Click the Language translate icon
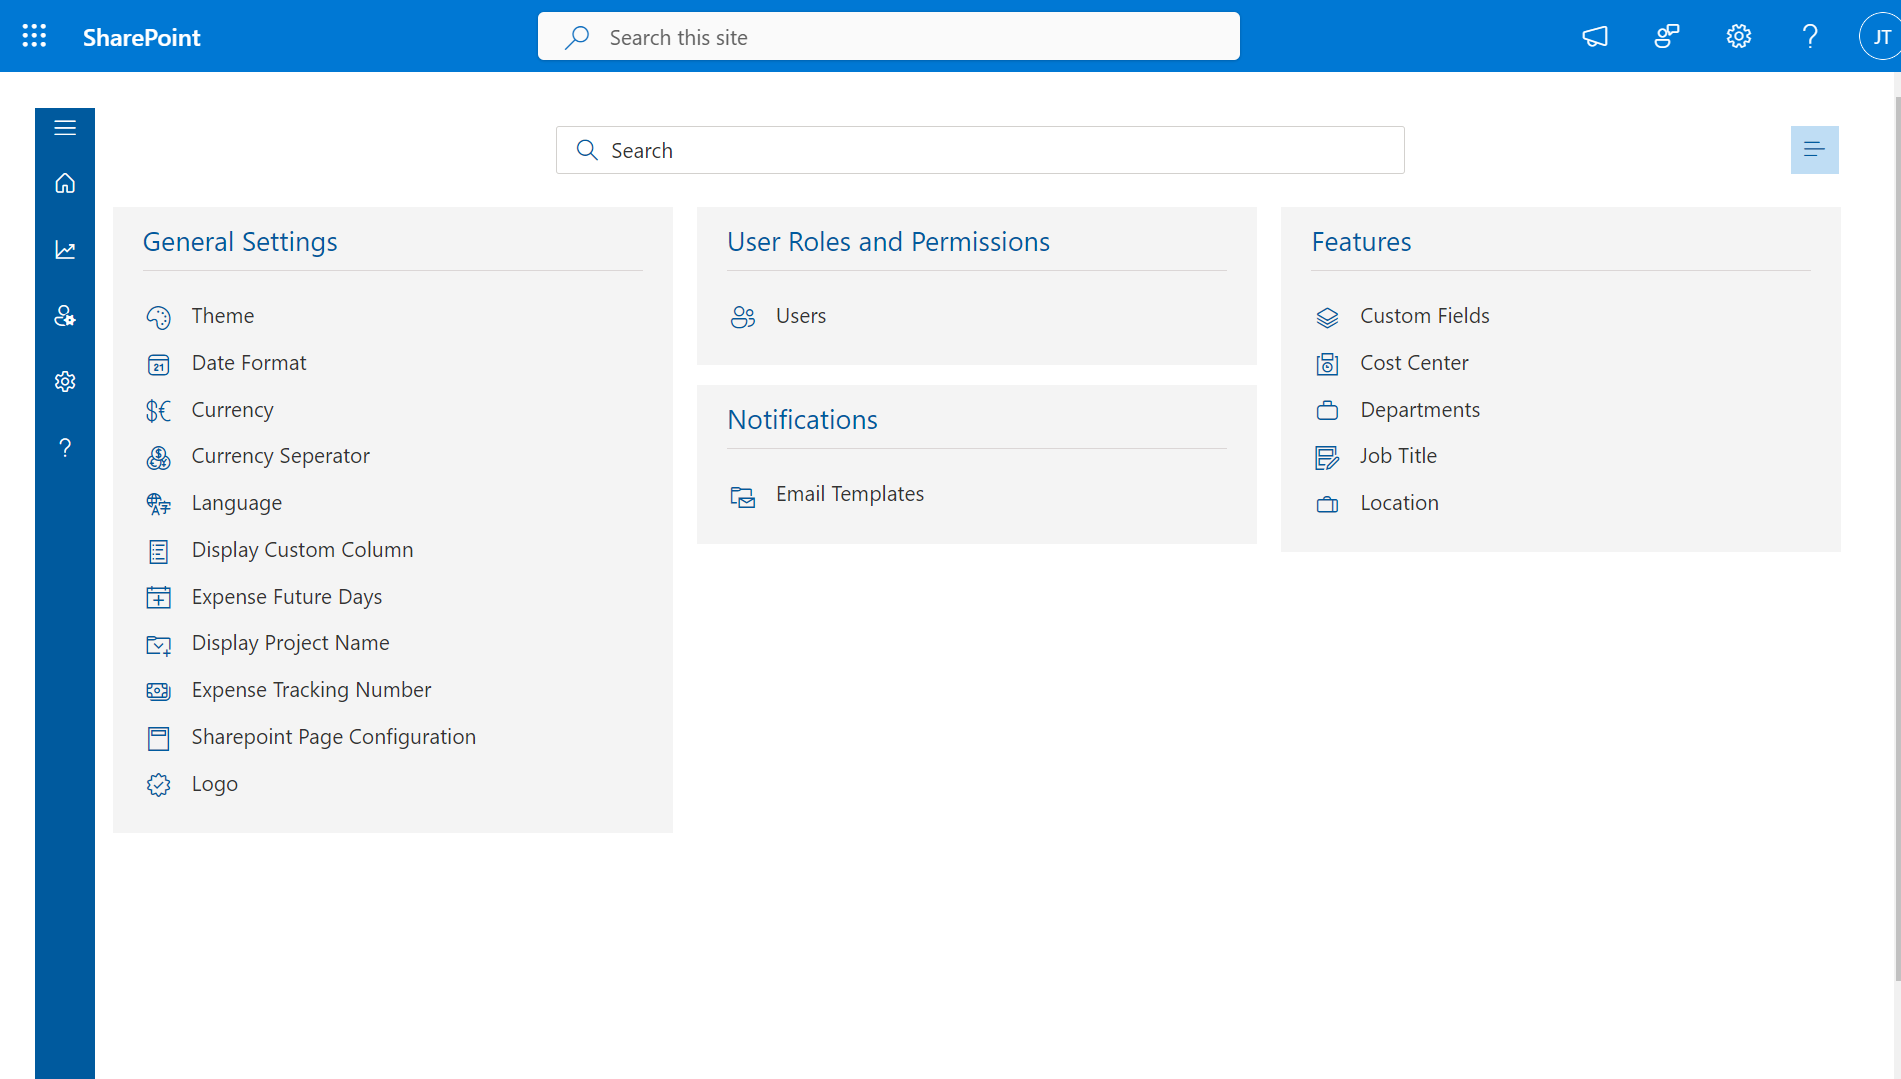 (158, 504)
